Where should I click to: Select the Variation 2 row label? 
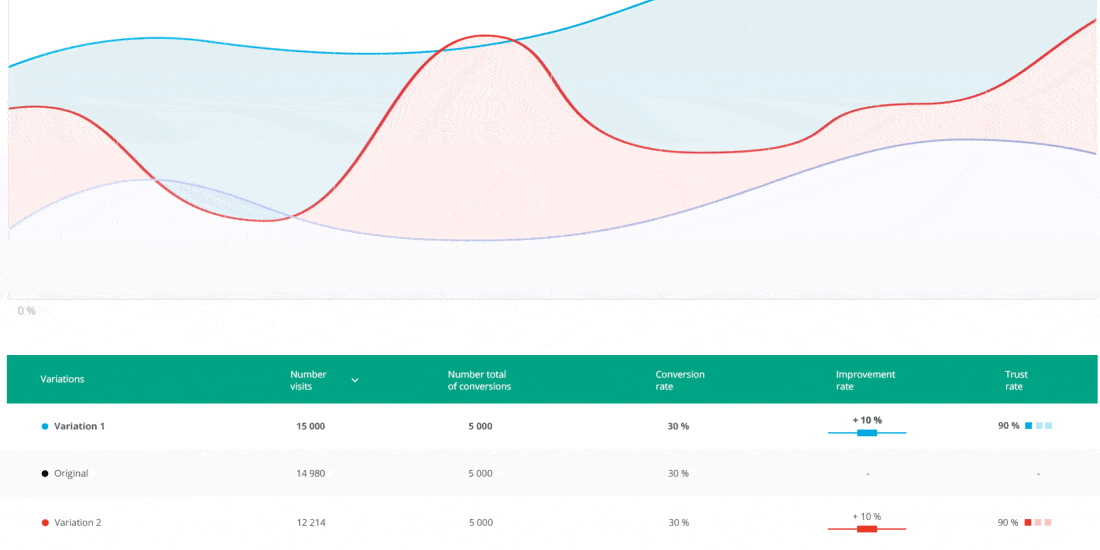78,523
